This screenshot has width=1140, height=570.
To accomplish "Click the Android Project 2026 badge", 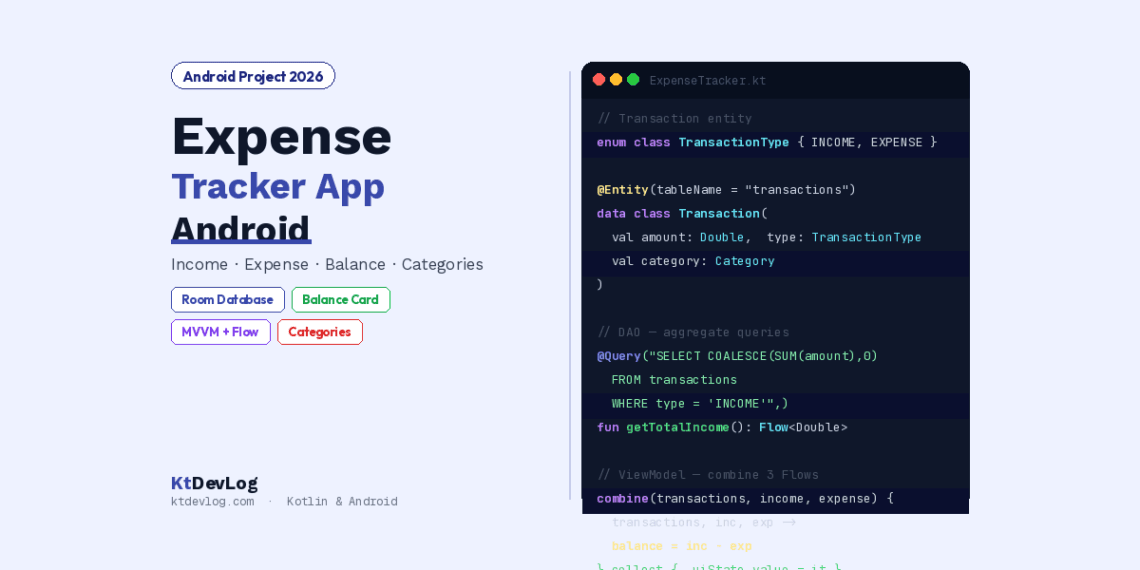I will tap(253, 76).
